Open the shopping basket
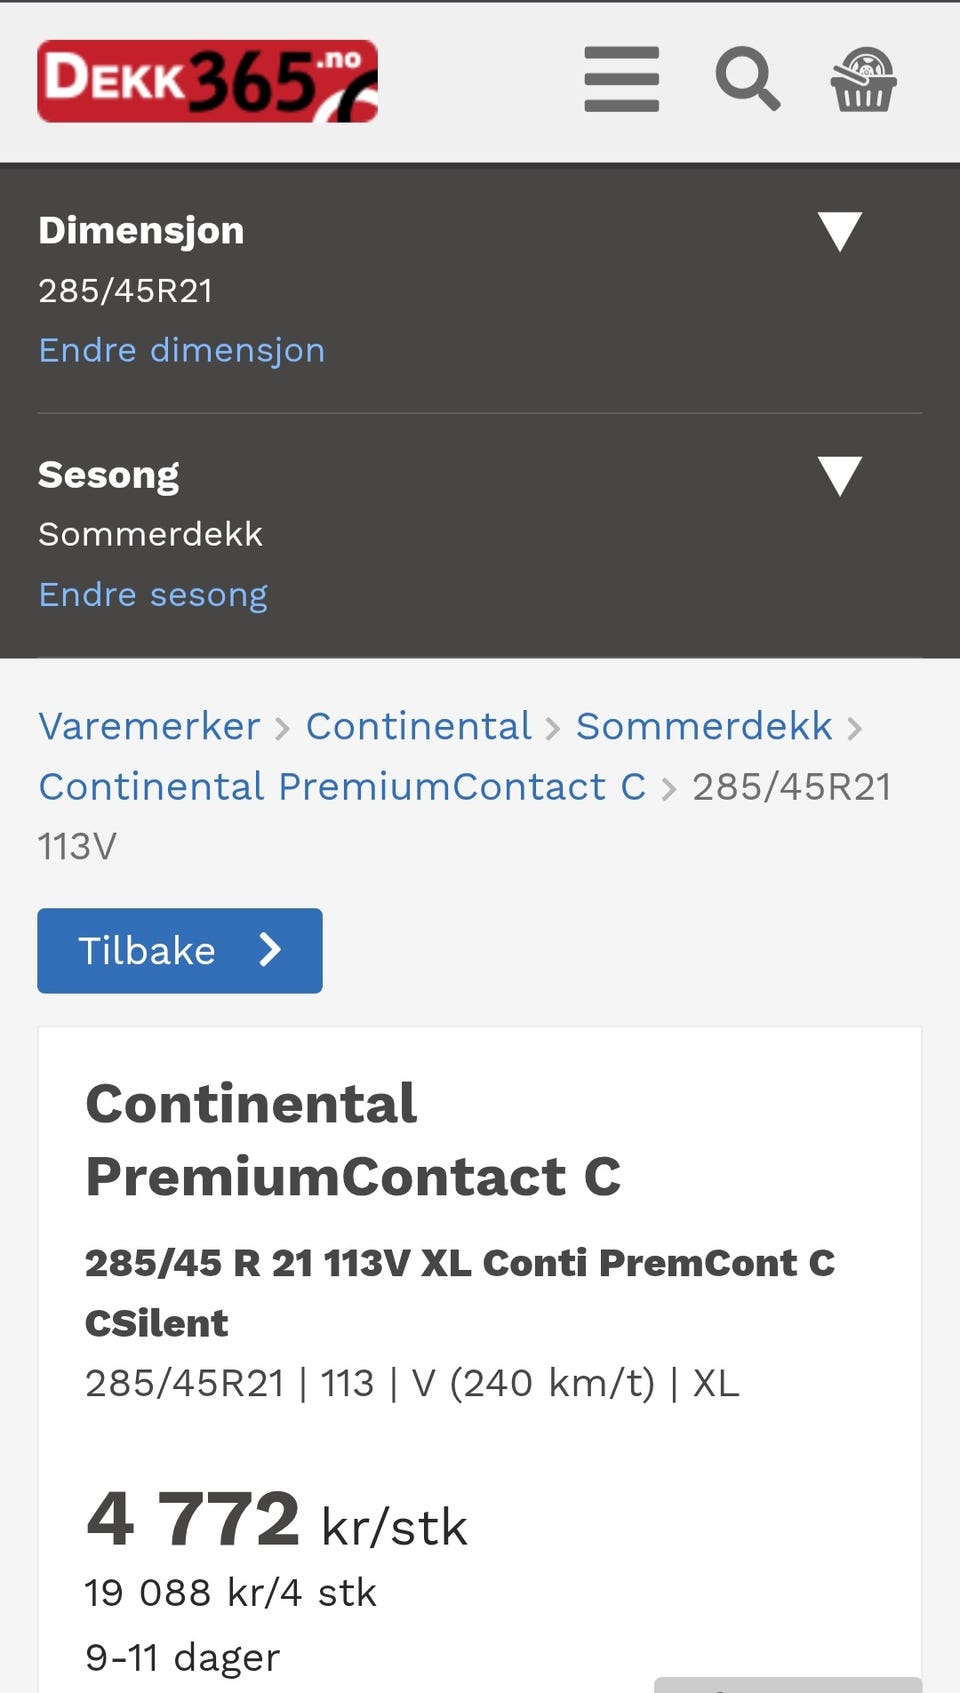Viewport: 960px width, 1693px height. pyautogui.click(x=863, y=79)
